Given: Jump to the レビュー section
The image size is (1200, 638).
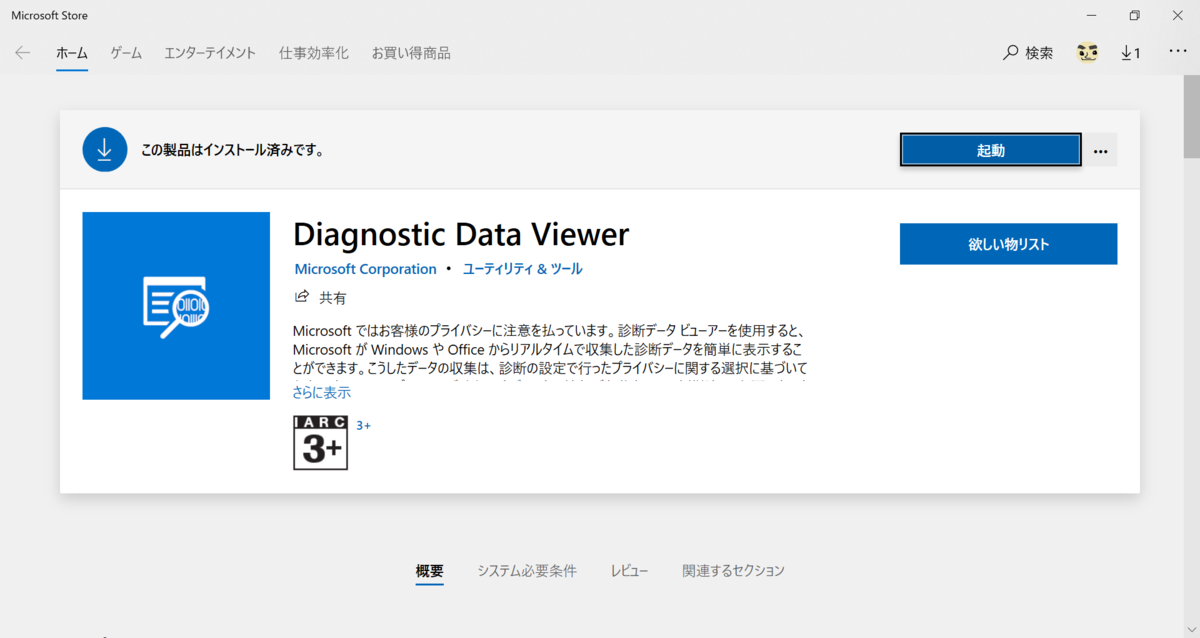Looking at the screenshot, I should point(630,571).
